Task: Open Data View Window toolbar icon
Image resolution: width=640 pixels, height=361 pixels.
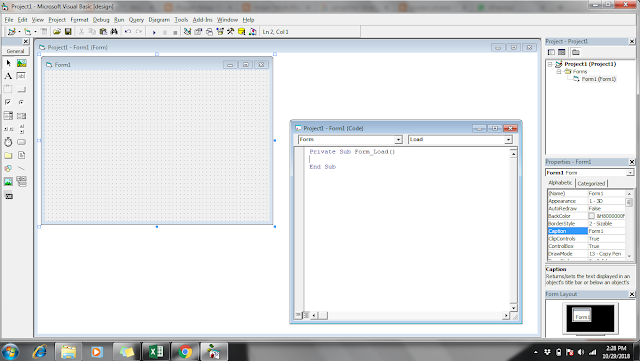Action: 242,31
